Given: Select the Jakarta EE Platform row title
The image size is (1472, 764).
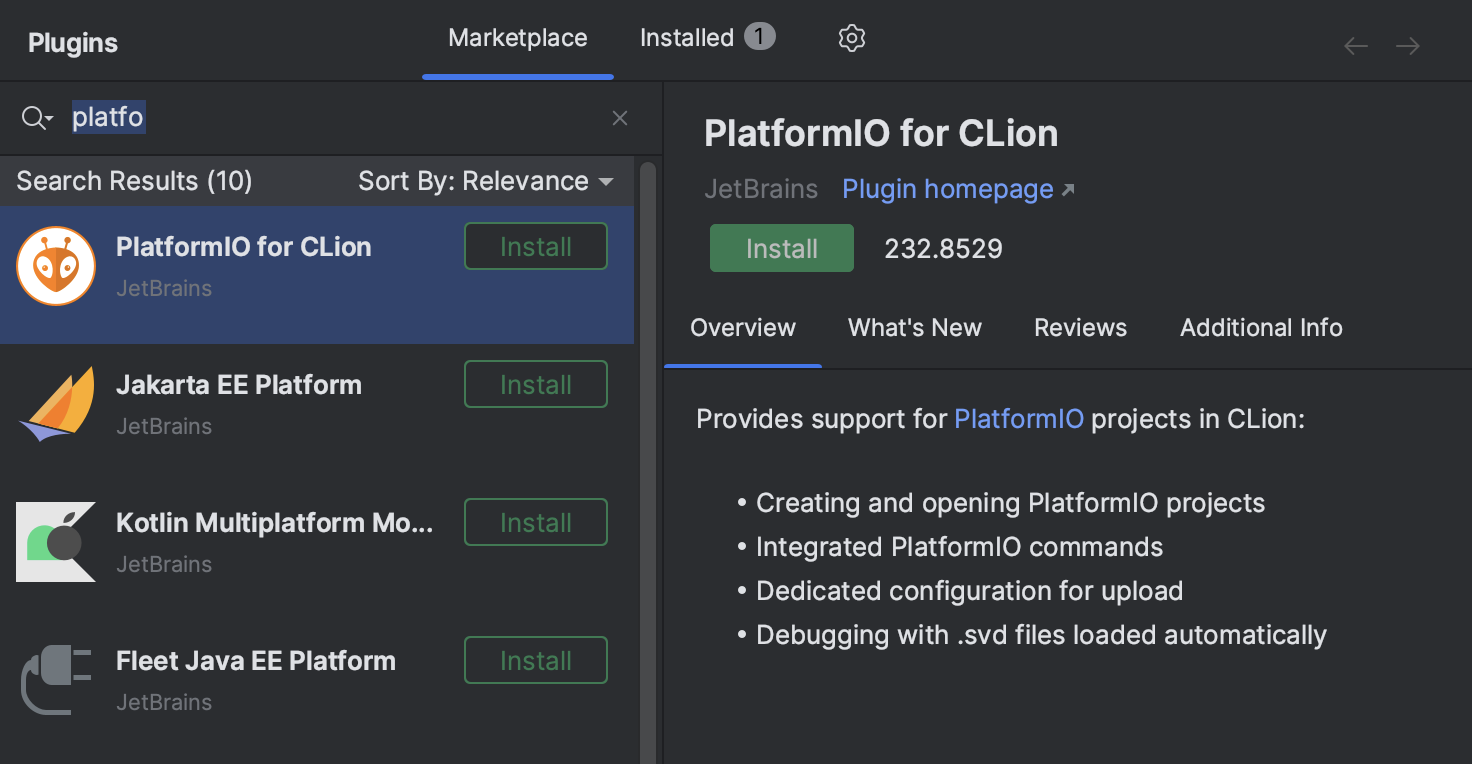Looking at the screenshot, I should [239, 385].
